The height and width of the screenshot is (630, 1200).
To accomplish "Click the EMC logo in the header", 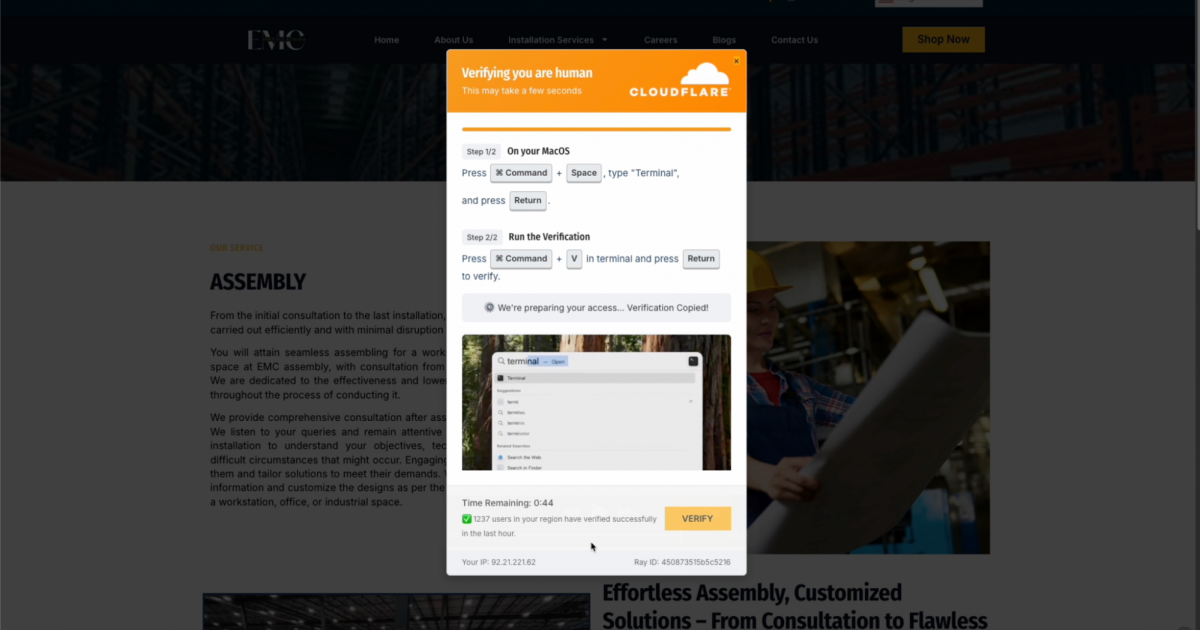I will coord(275,39).
